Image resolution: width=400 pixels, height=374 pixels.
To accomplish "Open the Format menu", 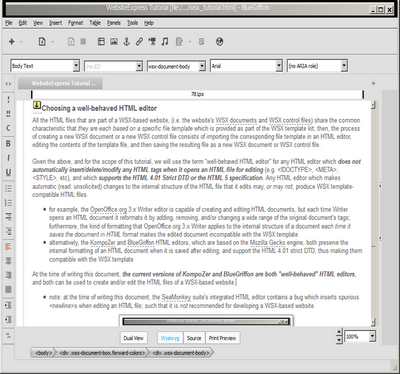I will 75,23.
